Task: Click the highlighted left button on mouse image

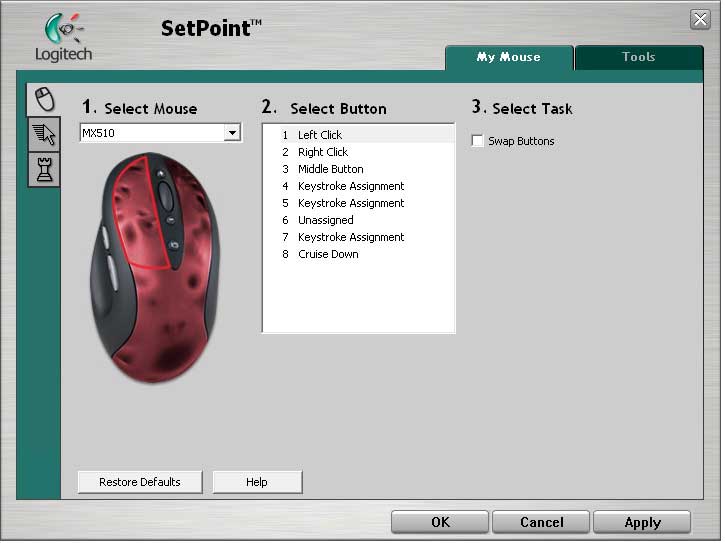Action: pyautogui.click(x=139, y=215)
